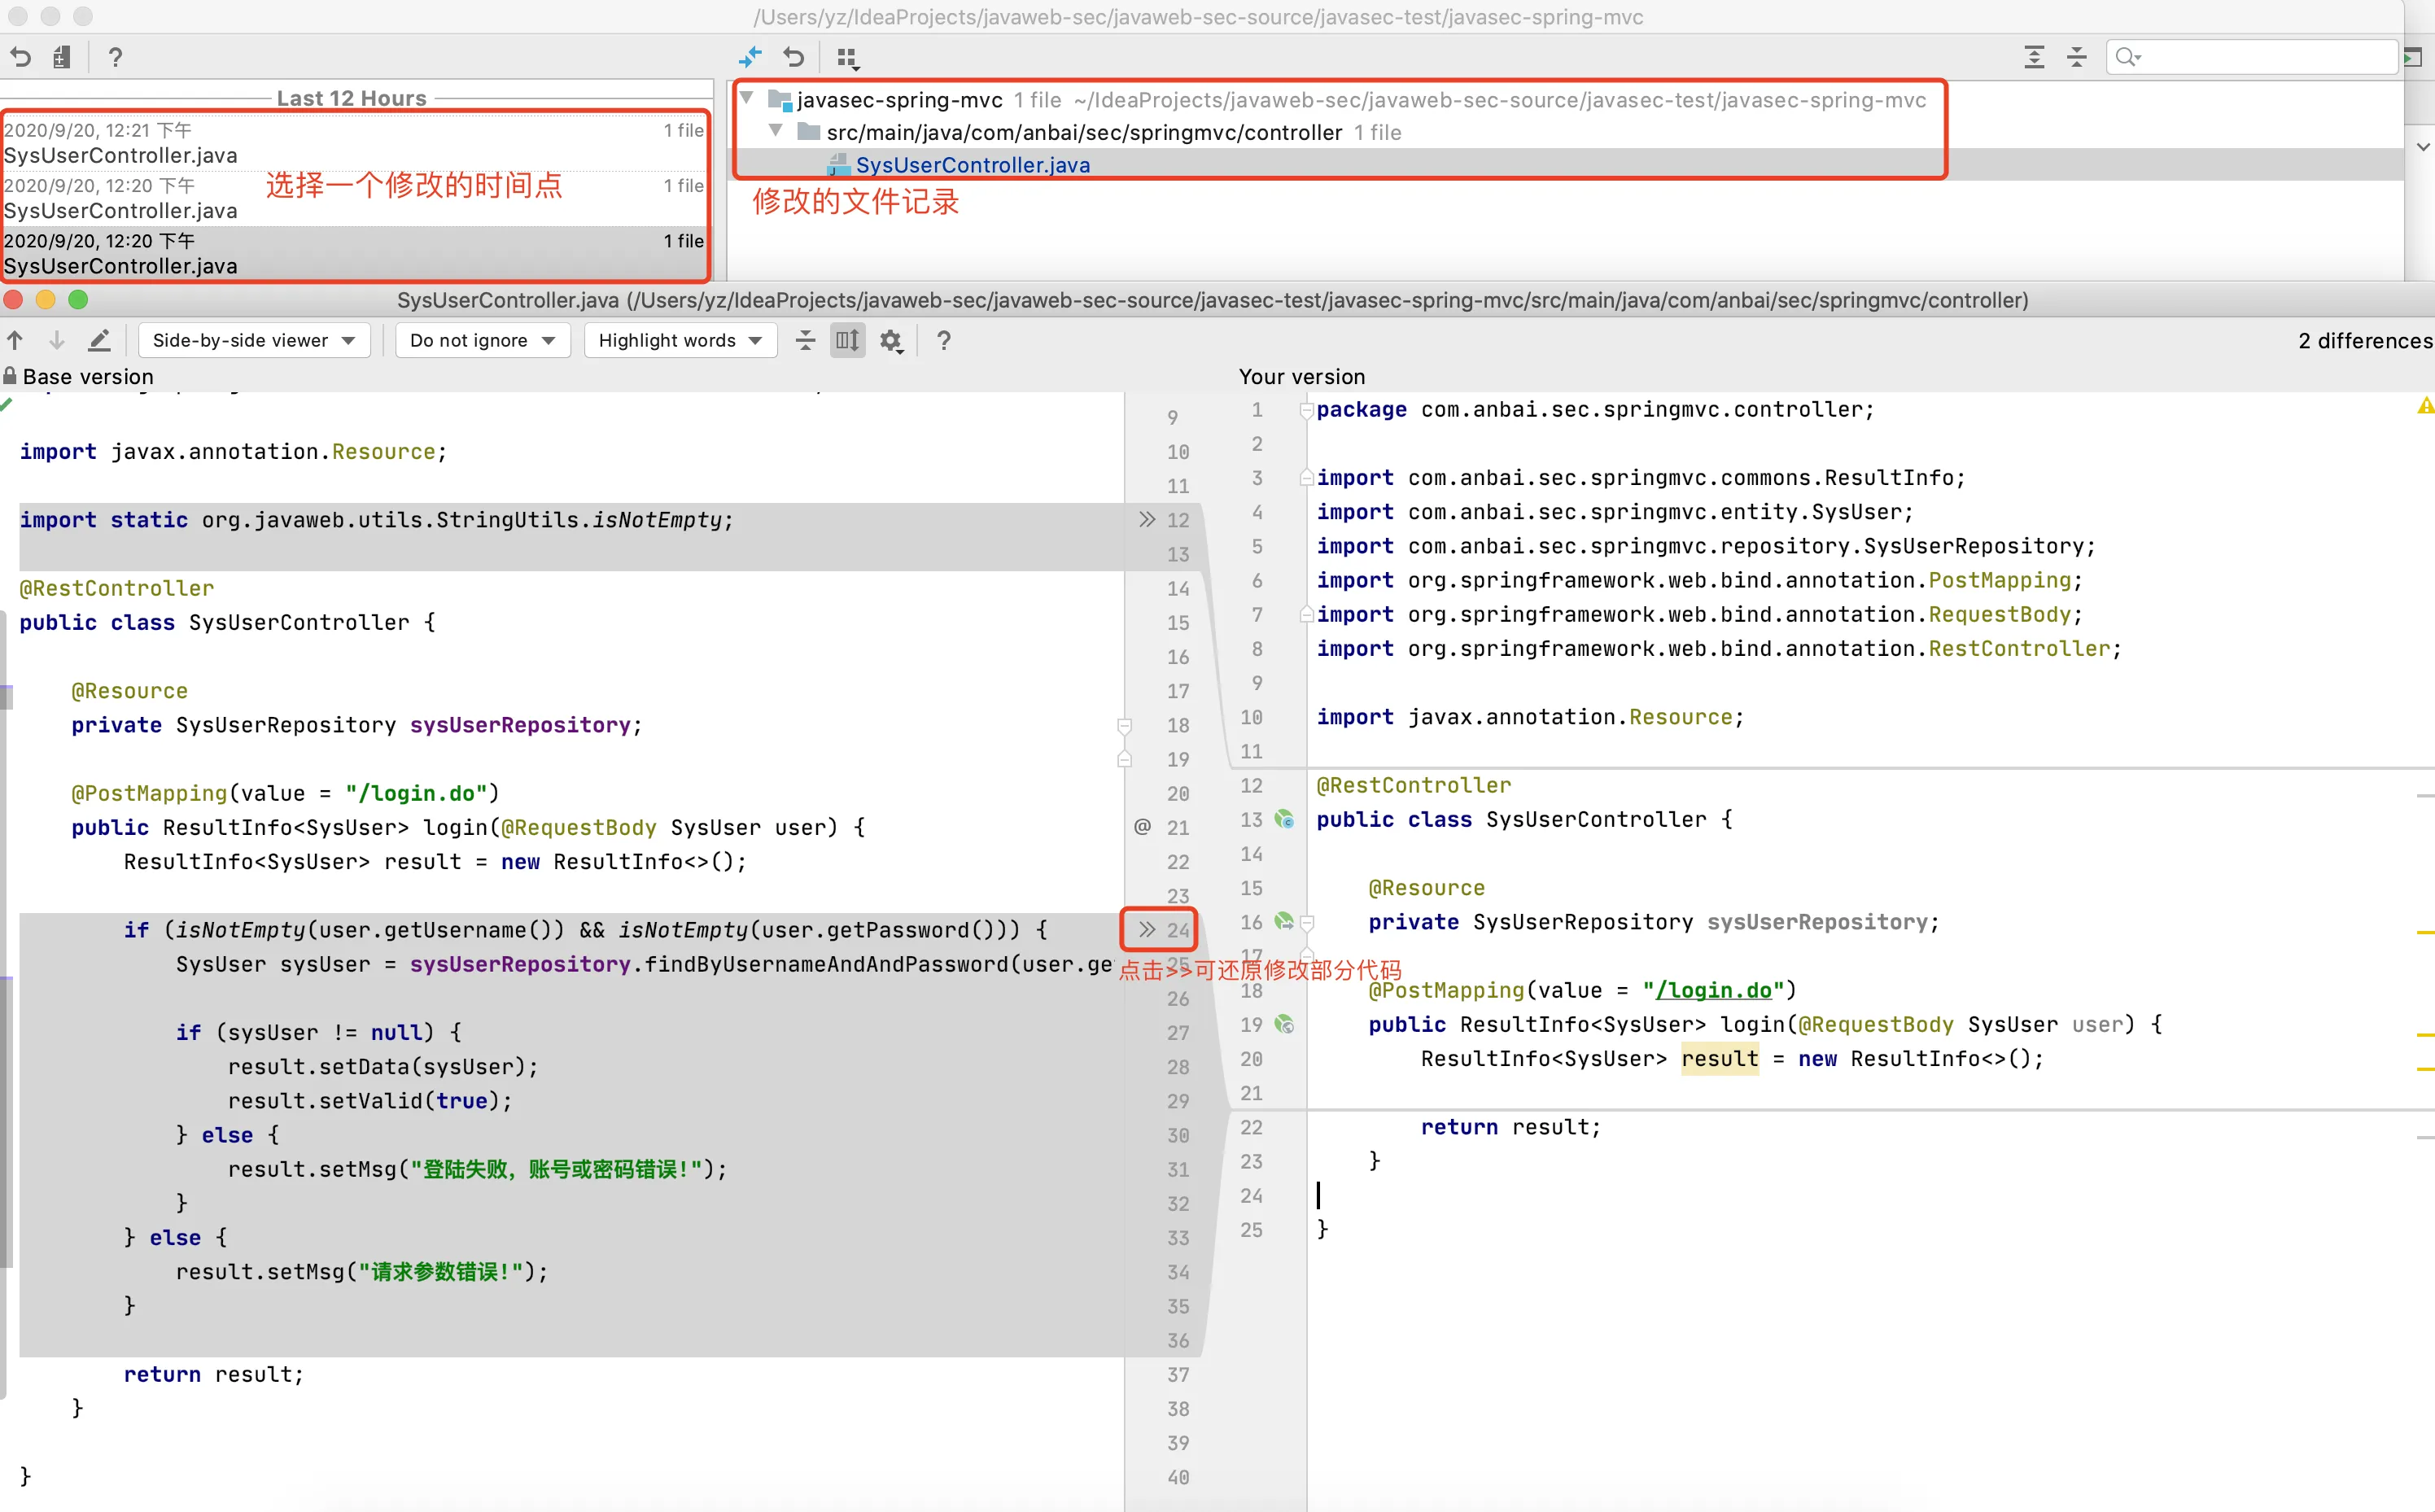2435x1512 pixels.
Task: Go to the previous difference arrow
Action: click(15, 341)
